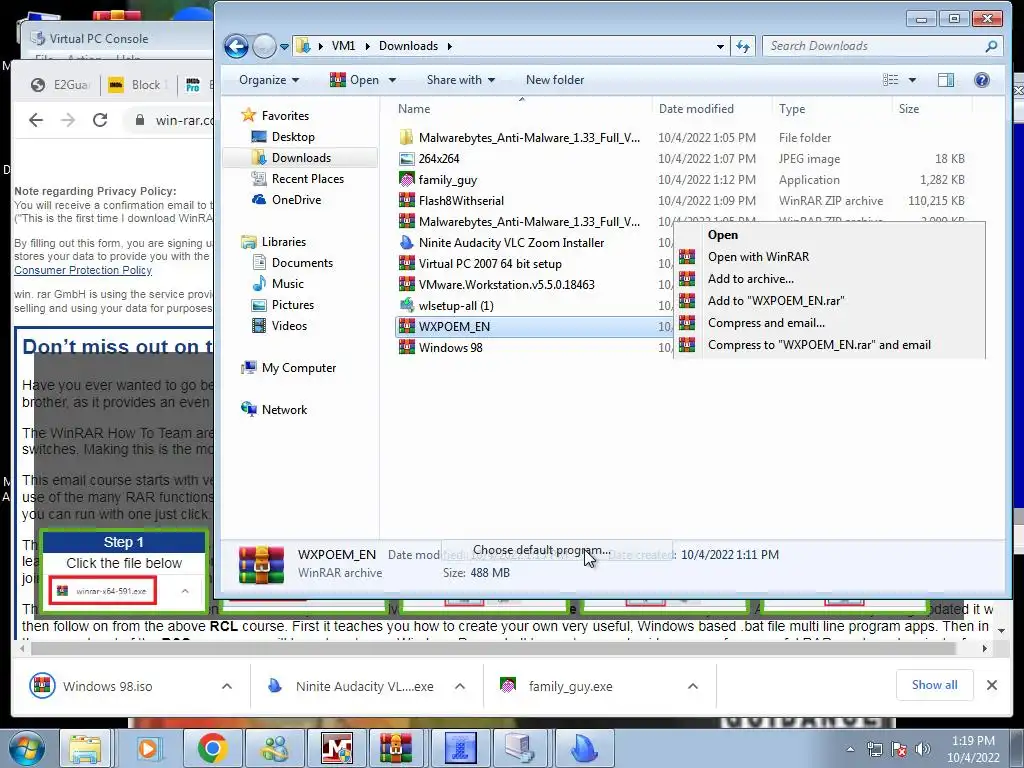Choose Compress to "WXPOEM_EN.rar" and email
Image resolution: width=1024 pixels, height=768 pixels.
(829, 345)
